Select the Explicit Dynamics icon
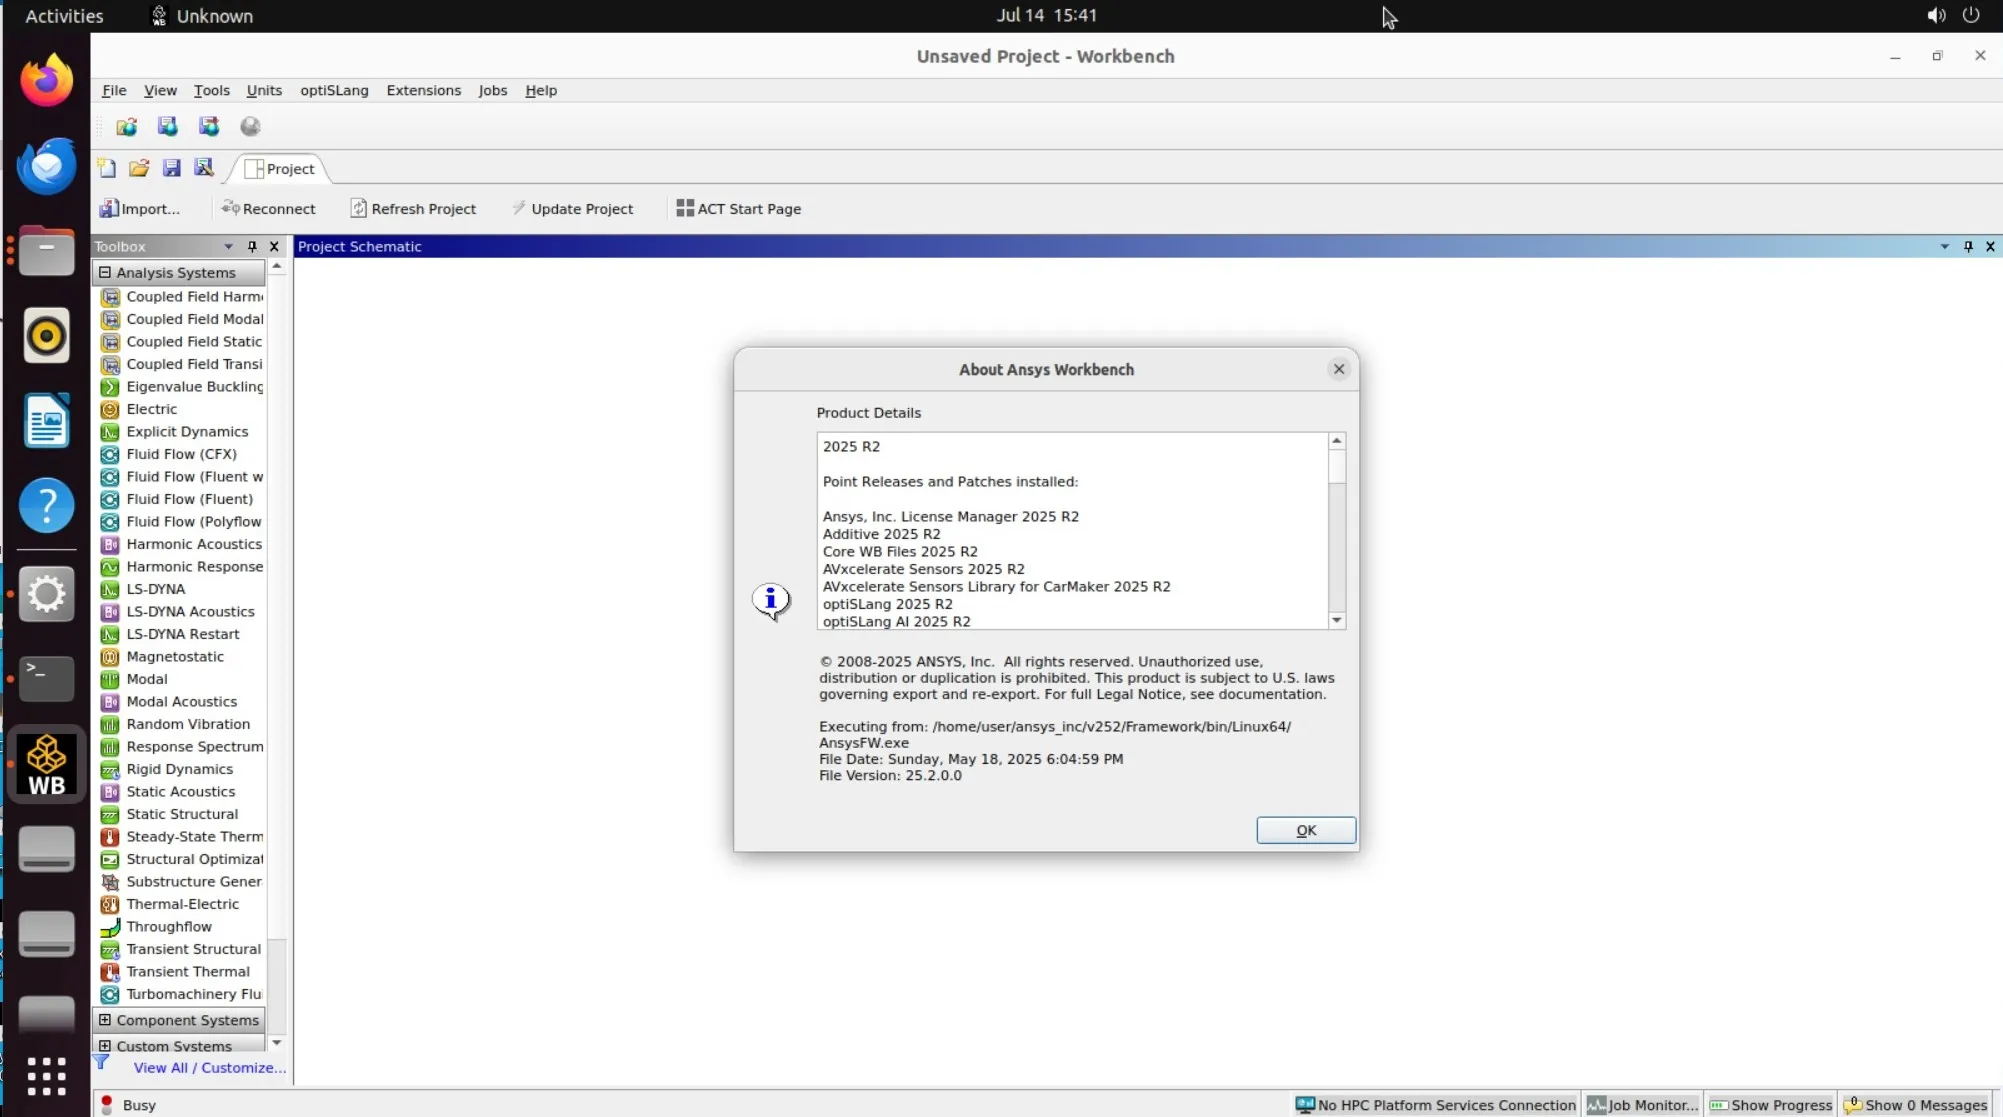This screenshot has width=2003, height=1117. click(110, 432)
